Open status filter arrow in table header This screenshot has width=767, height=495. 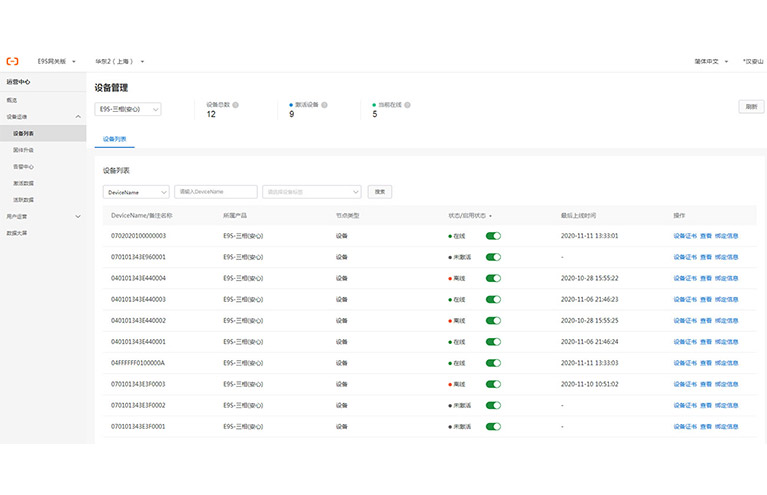point(490,216)
